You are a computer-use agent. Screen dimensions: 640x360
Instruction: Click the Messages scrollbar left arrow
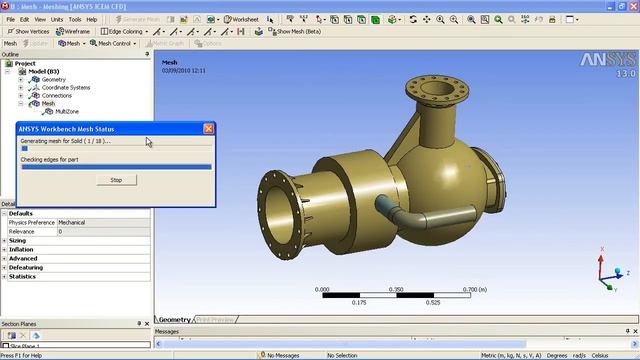[158, 344]
